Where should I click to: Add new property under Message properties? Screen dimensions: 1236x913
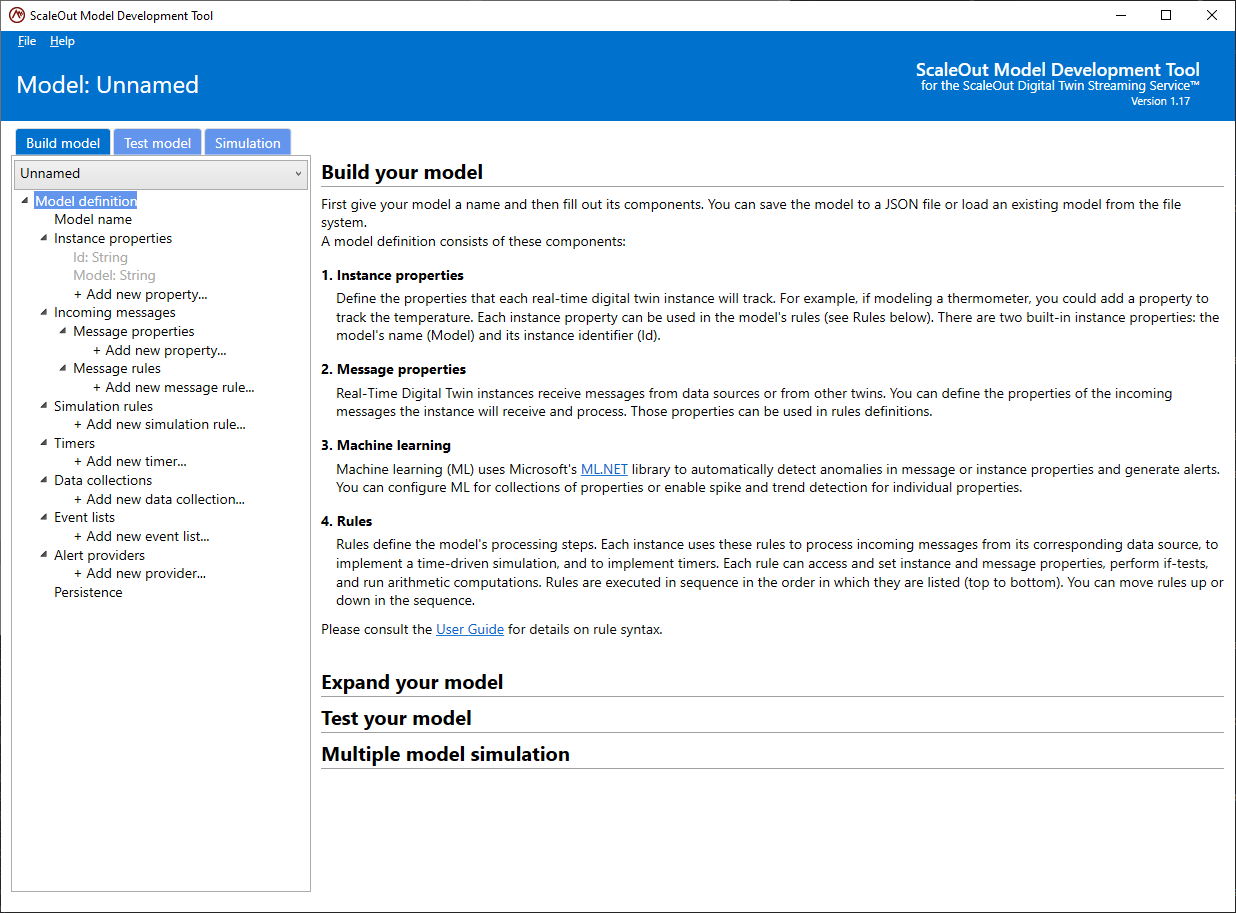(x=160, y=350)
